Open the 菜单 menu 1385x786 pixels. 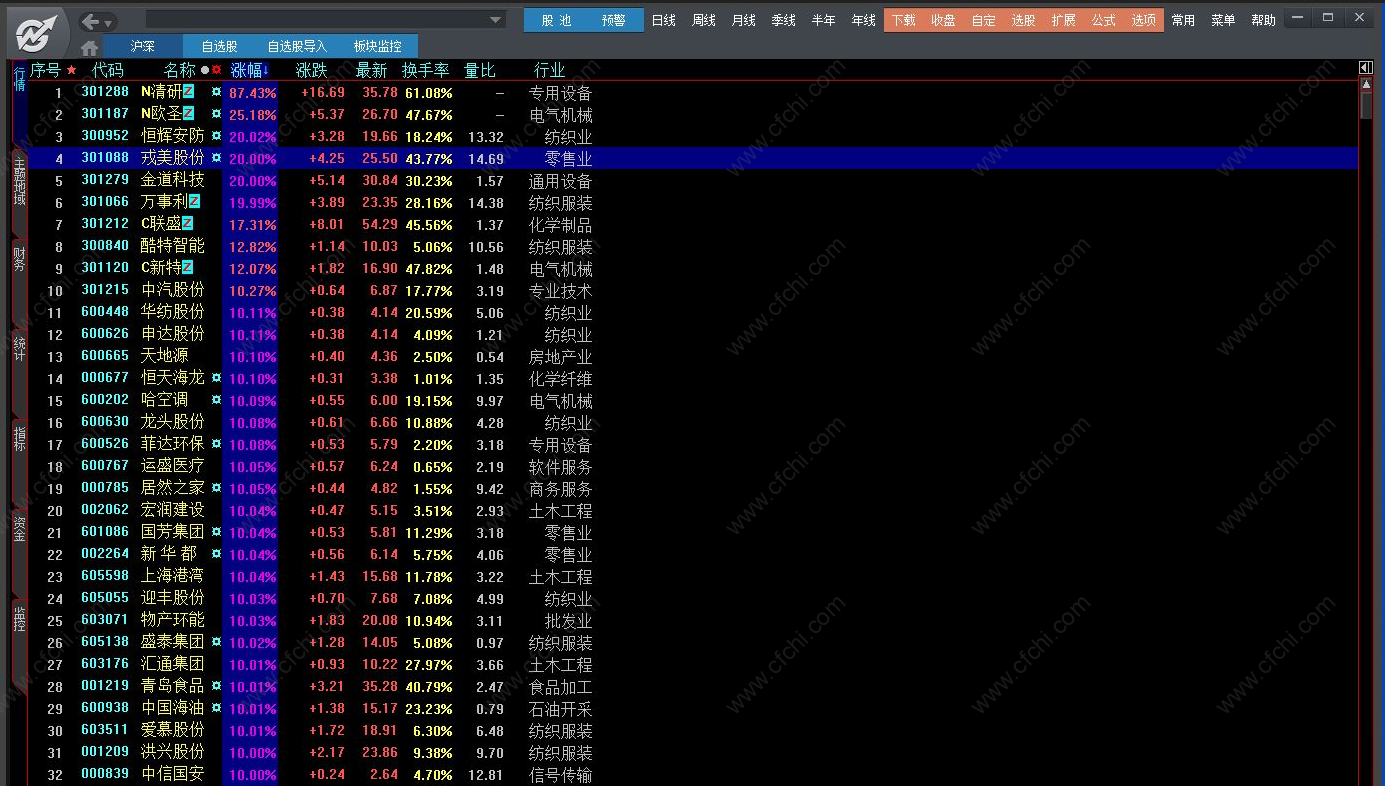pyautogui.click(x=1223, y=20)
